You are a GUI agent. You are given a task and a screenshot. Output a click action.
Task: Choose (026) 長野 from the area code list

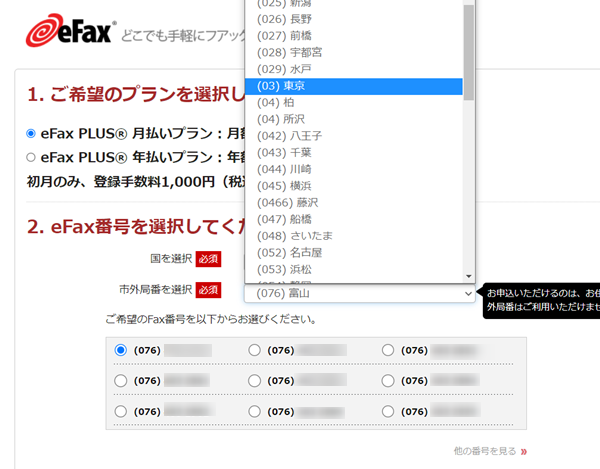click(x=354, y=19)
